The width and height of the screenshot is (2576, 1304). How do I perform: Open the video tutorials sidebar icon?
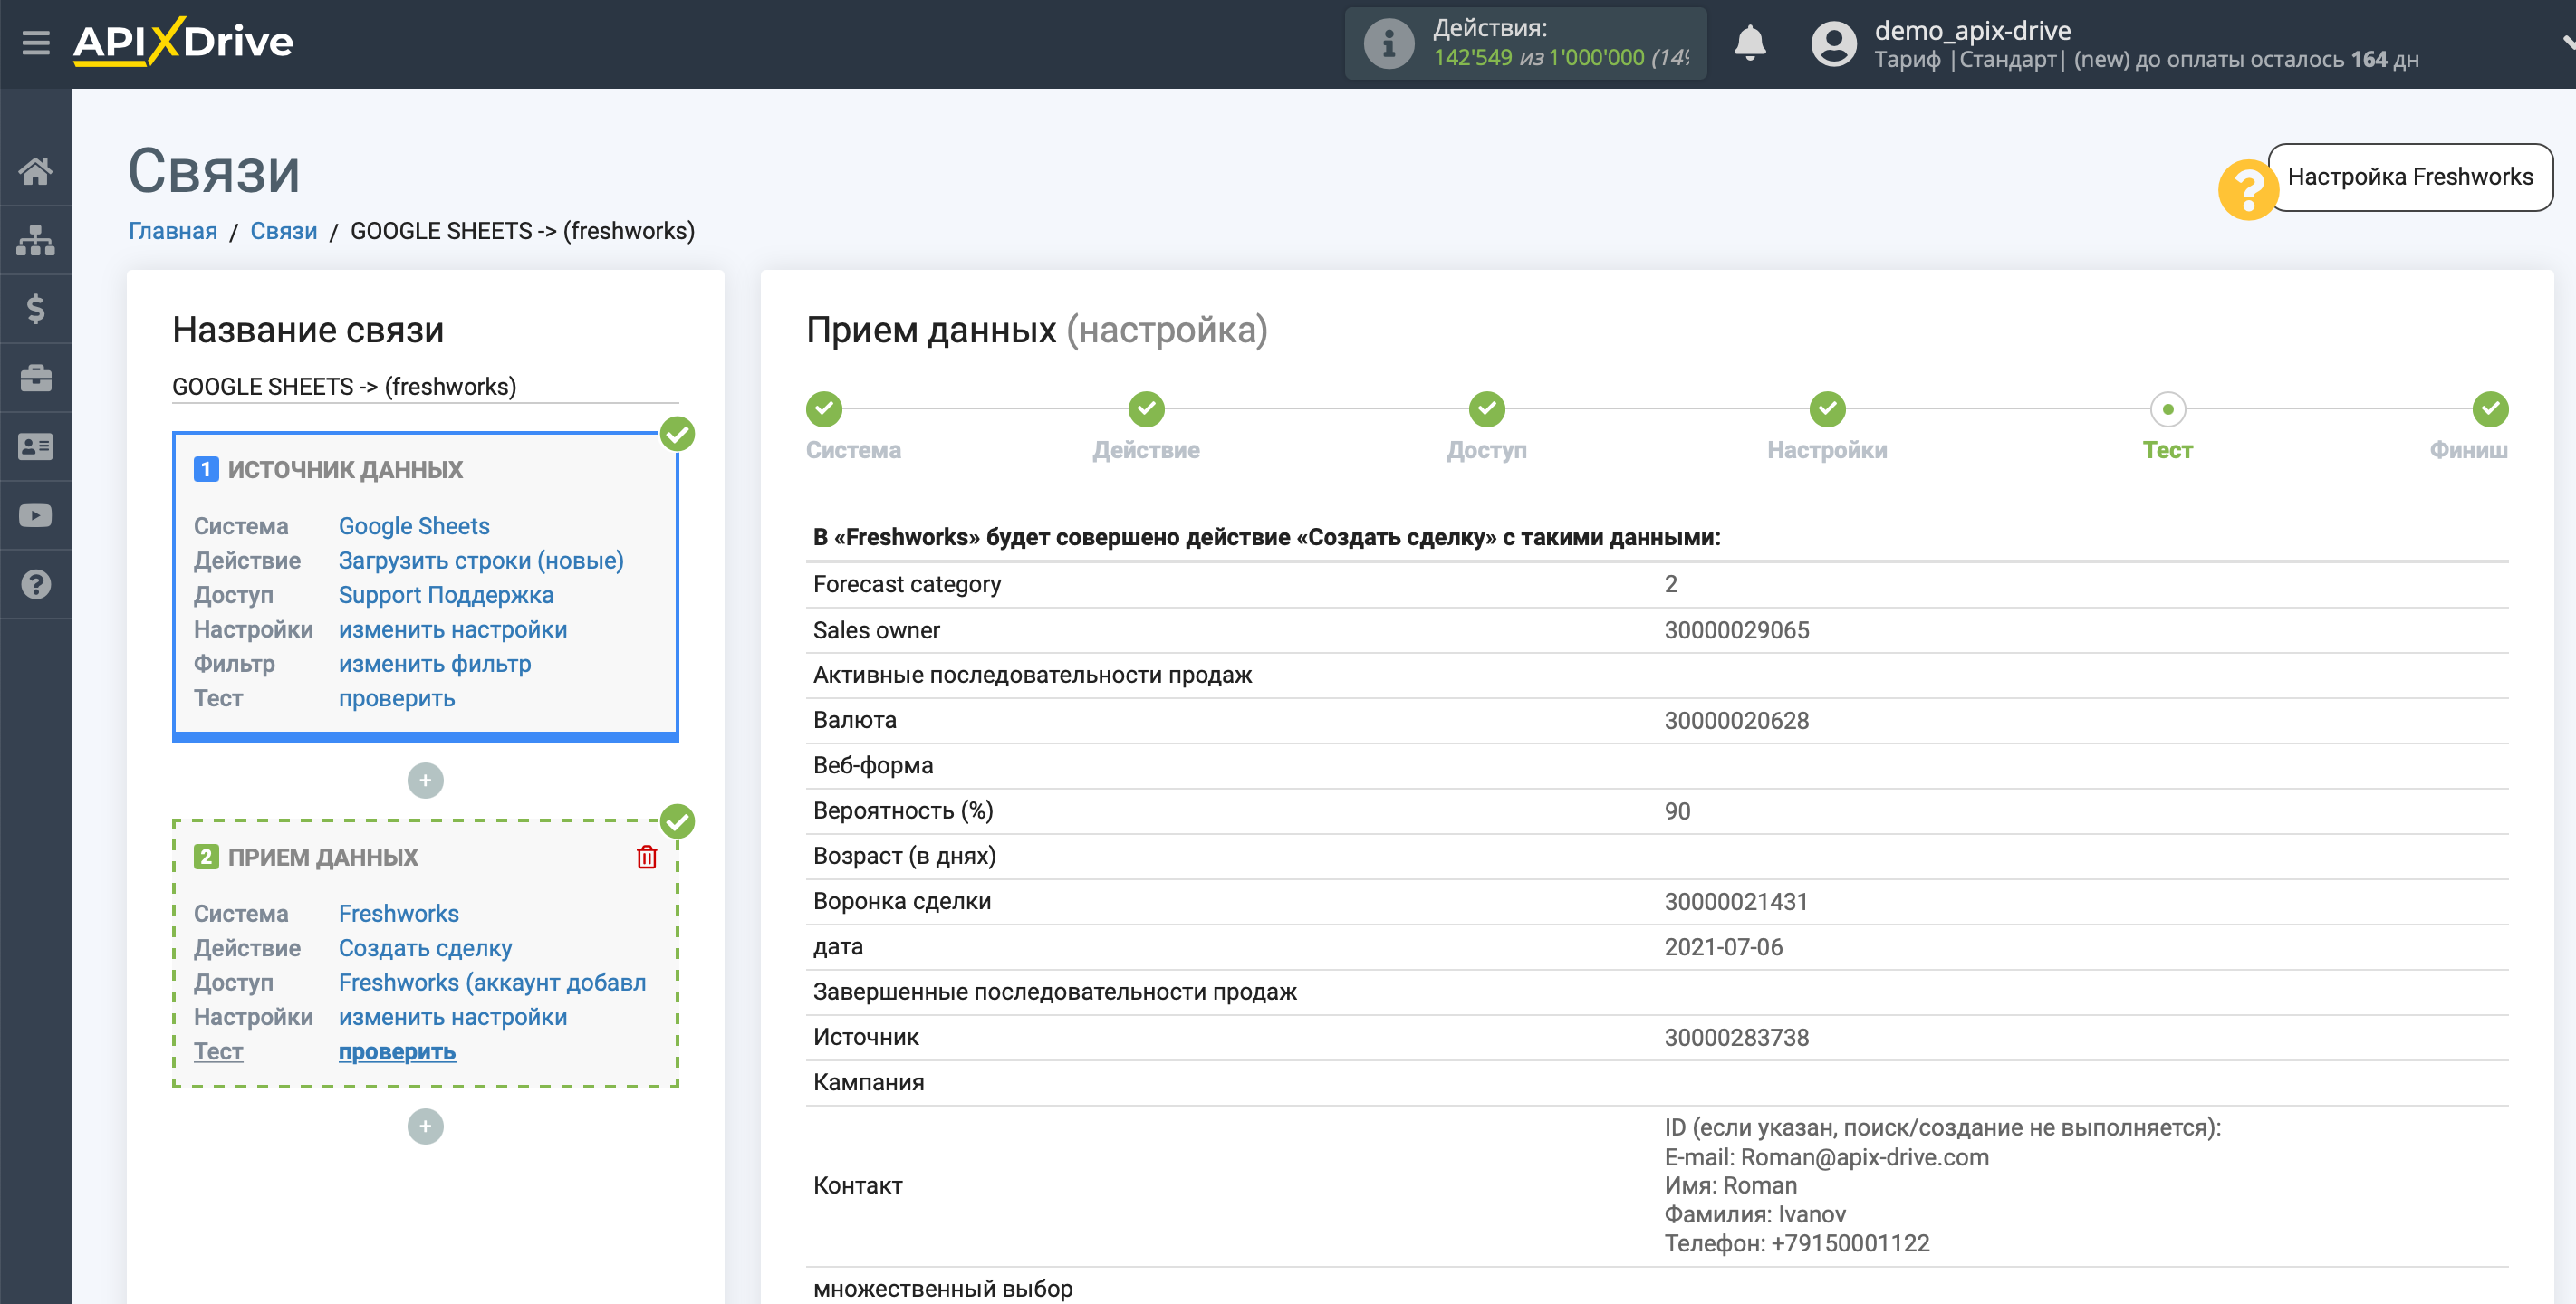(36, 516)
